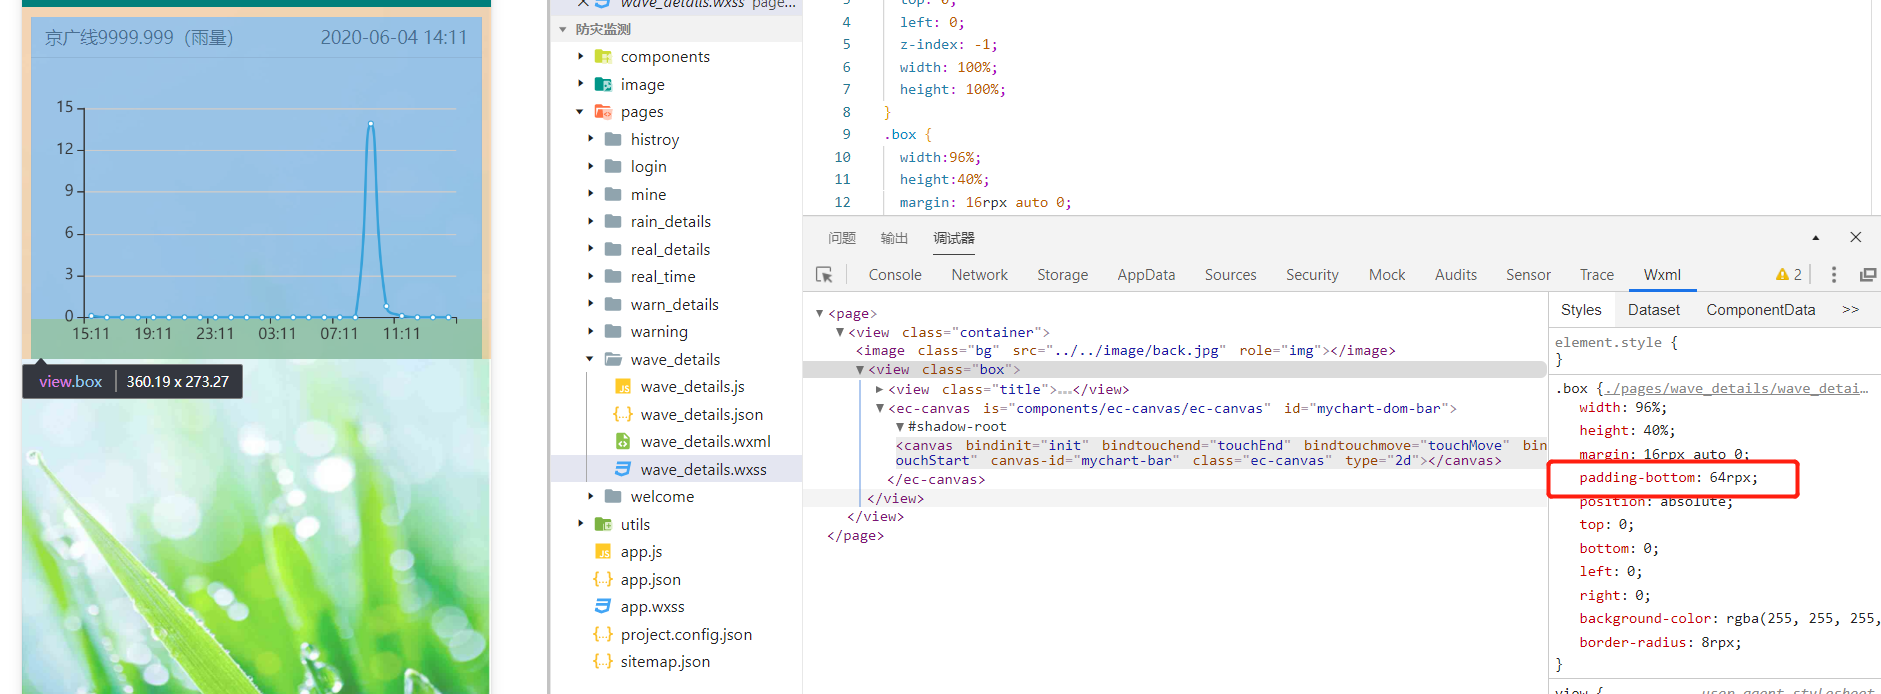Click the undock debugger panel icon
The width and height of the screenshot is (1881, 694).
(x=1867, y=275)
